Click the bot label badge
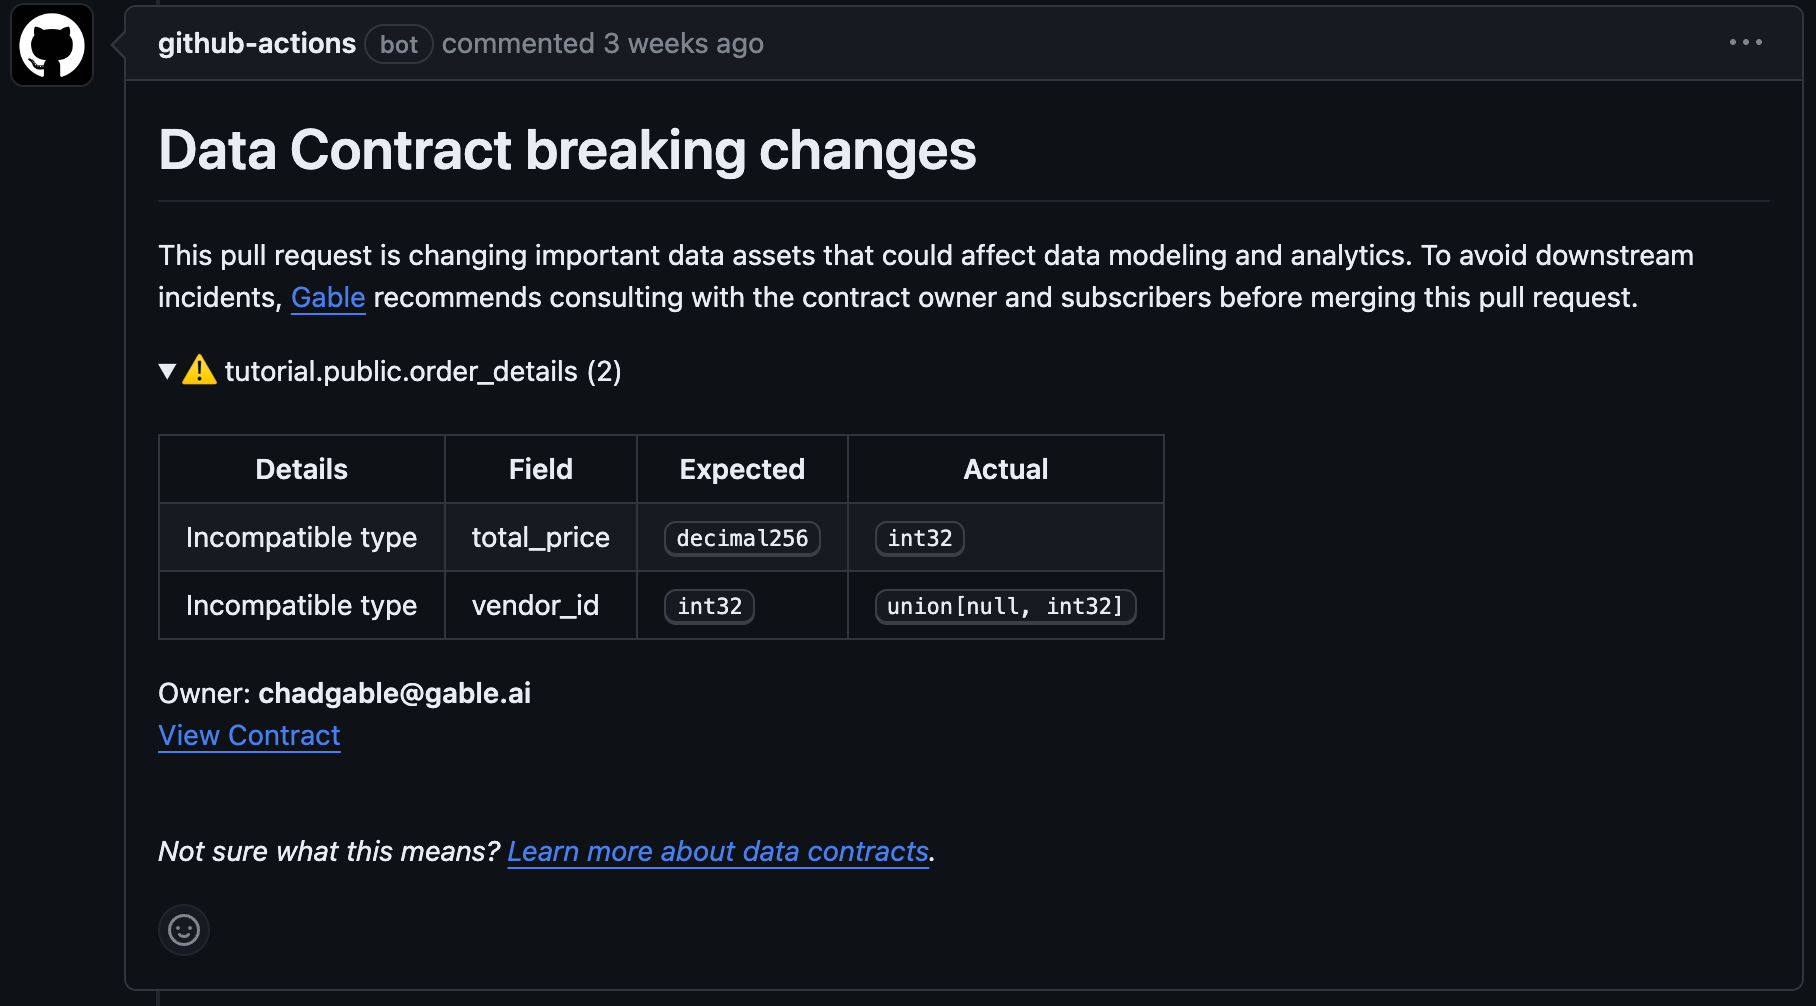This screenshot has width=1816, height=1006. [398, 44]
